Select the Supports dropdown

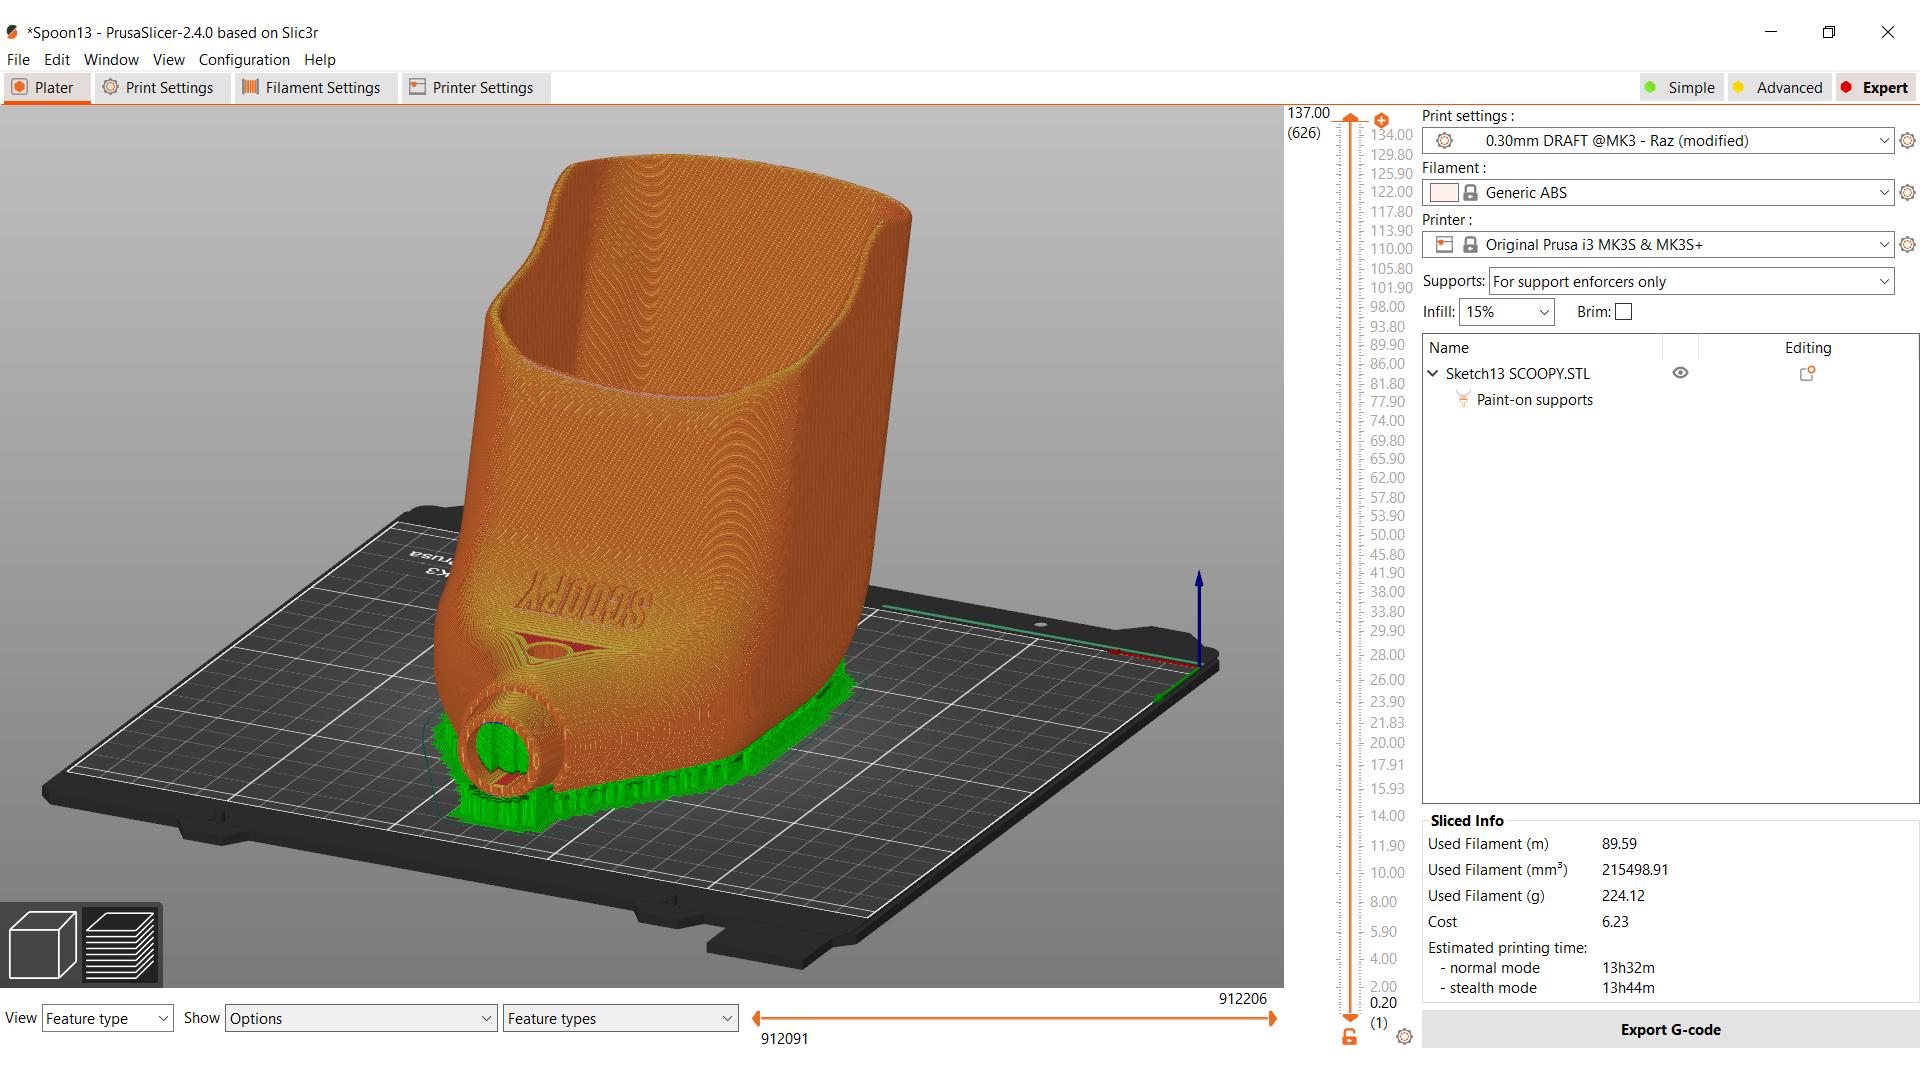[x=1688, y=281]
